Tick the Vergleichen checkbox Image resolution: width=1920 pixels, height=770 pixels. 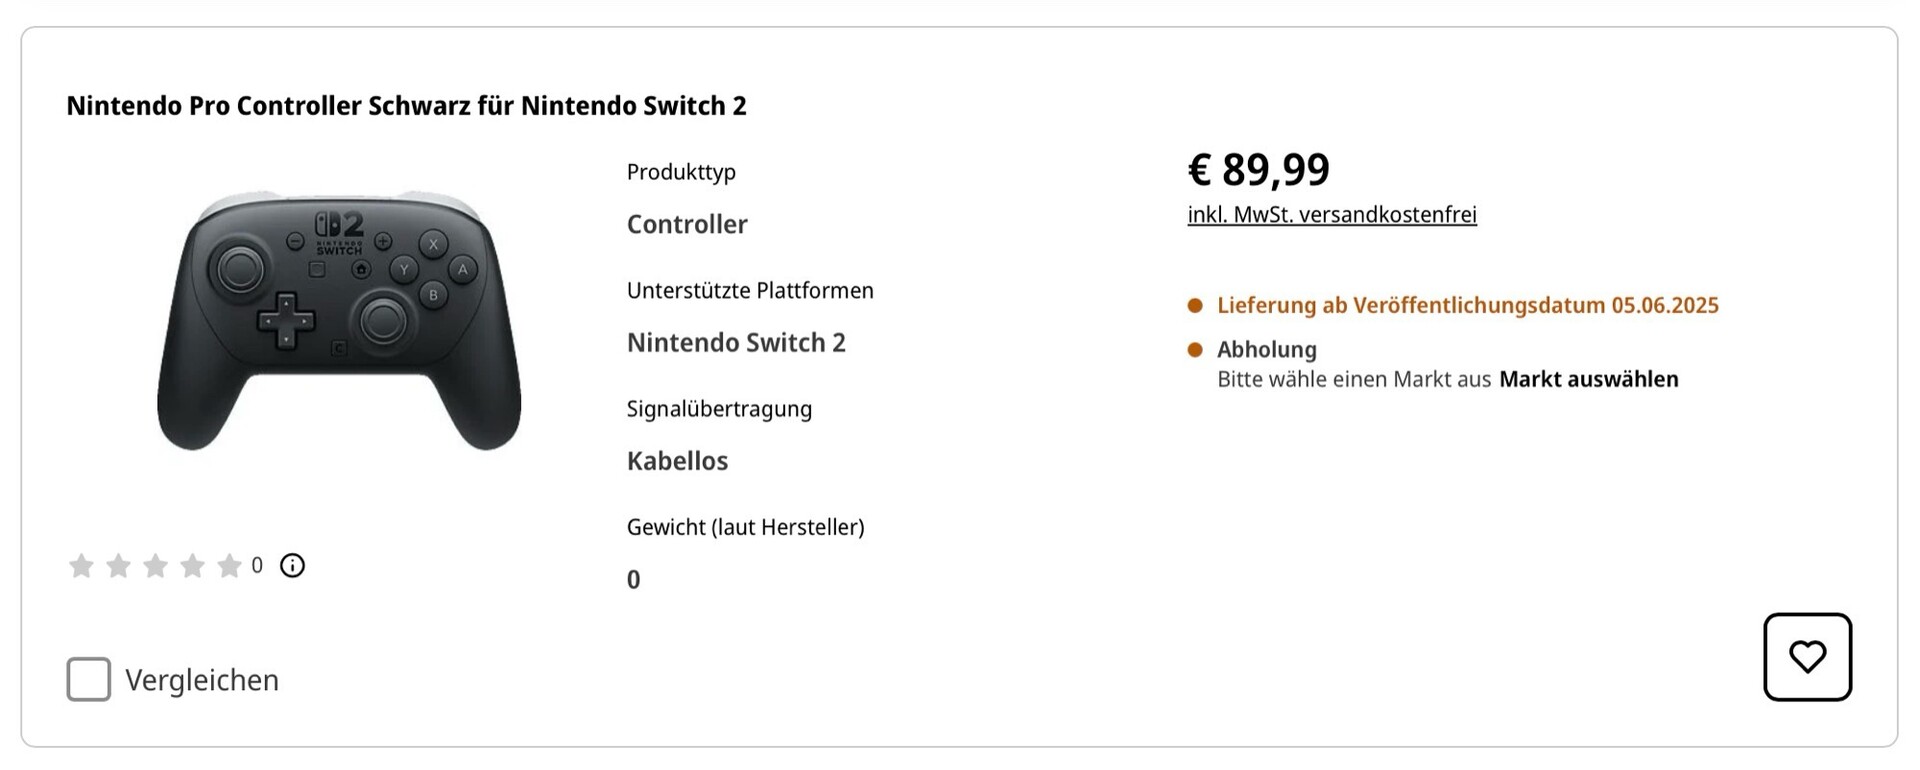tap(89, 680)
